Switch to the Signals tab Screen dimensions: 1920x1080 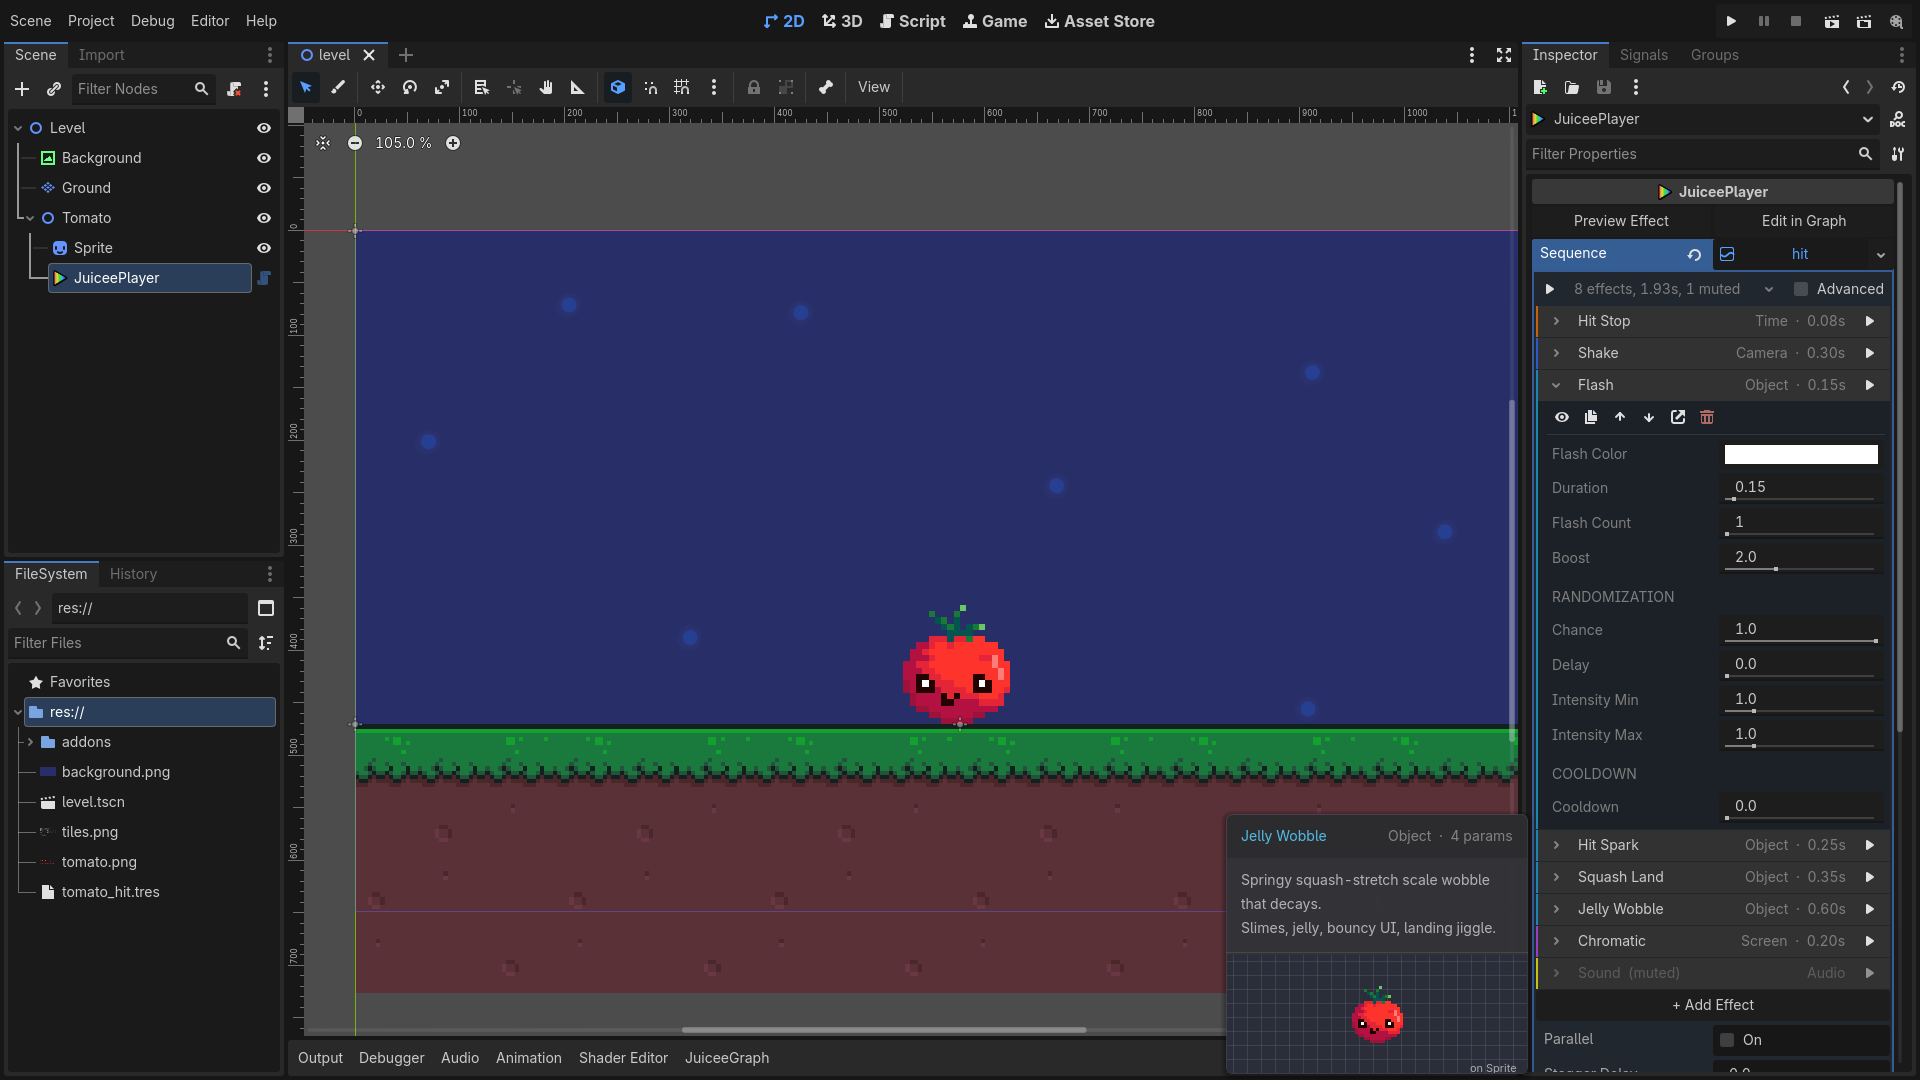[1644, 55]
